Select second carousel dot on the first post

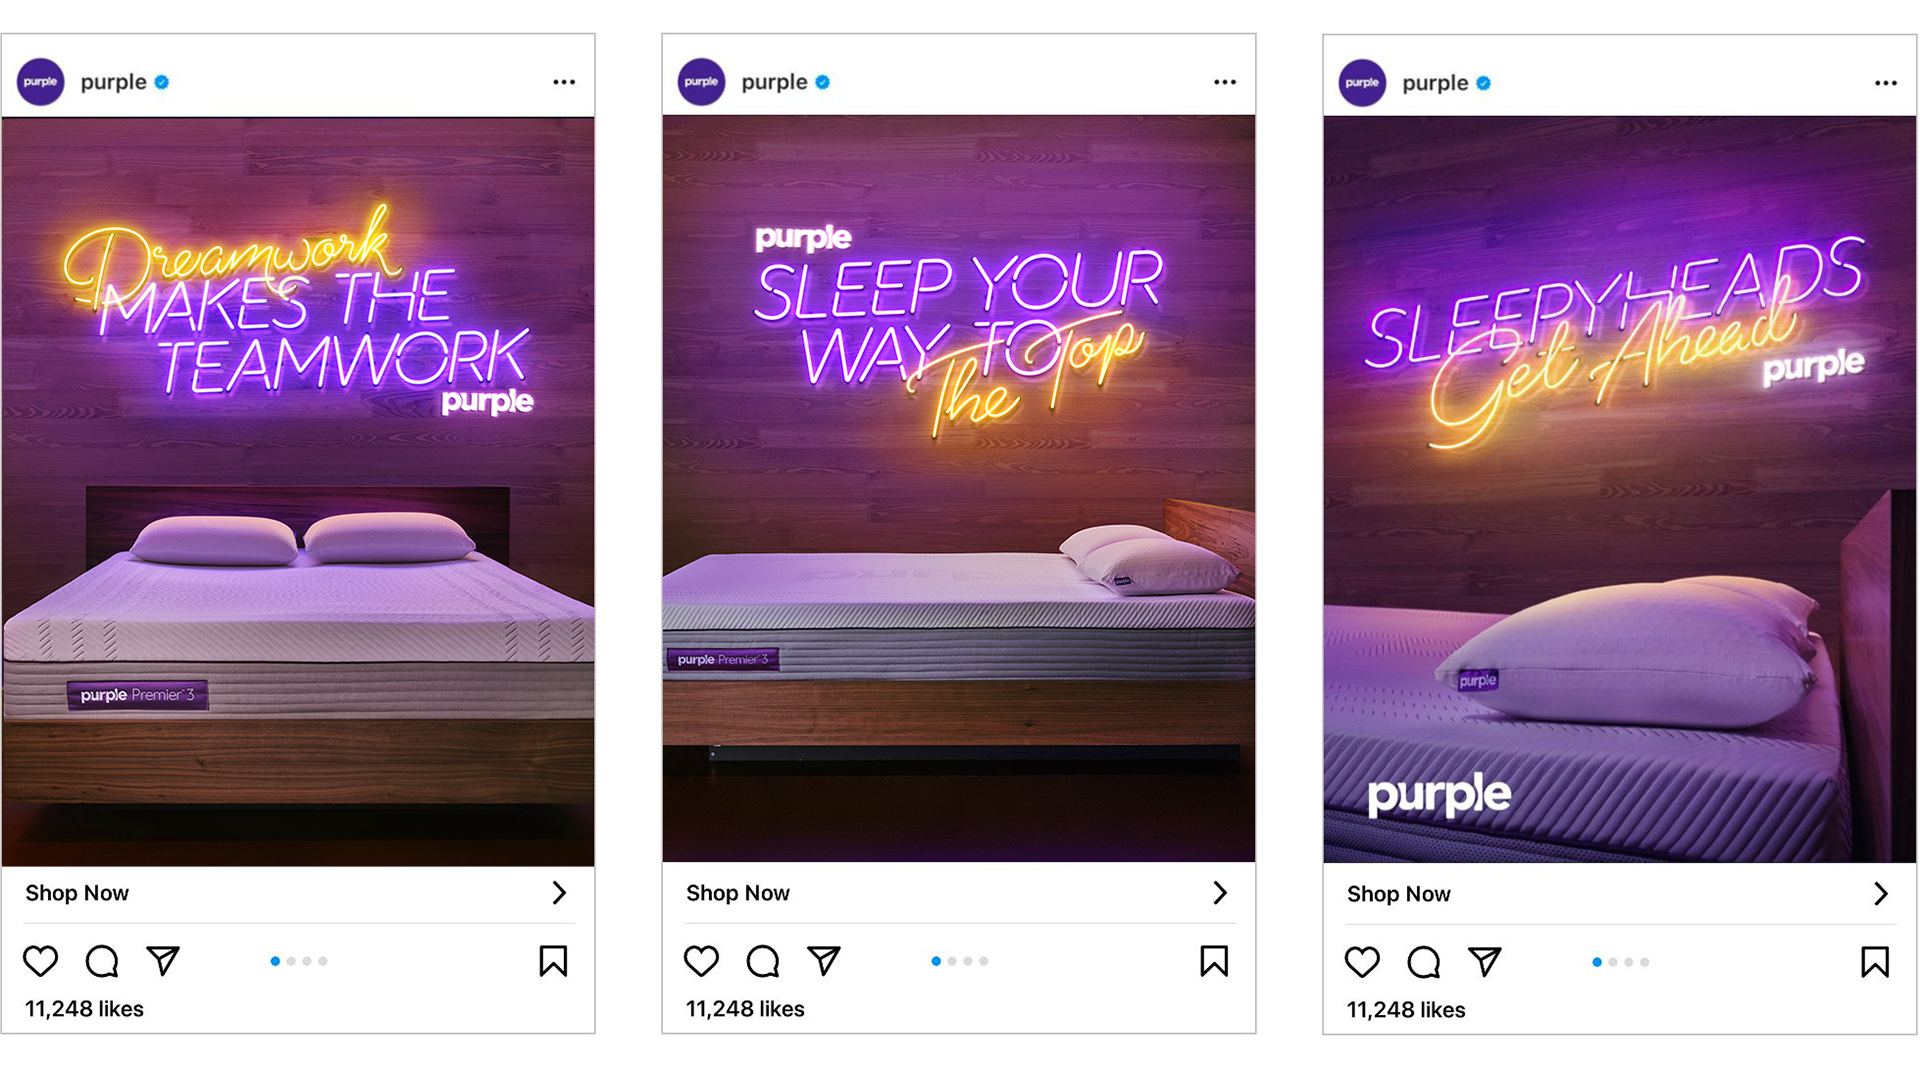point(291,961)
